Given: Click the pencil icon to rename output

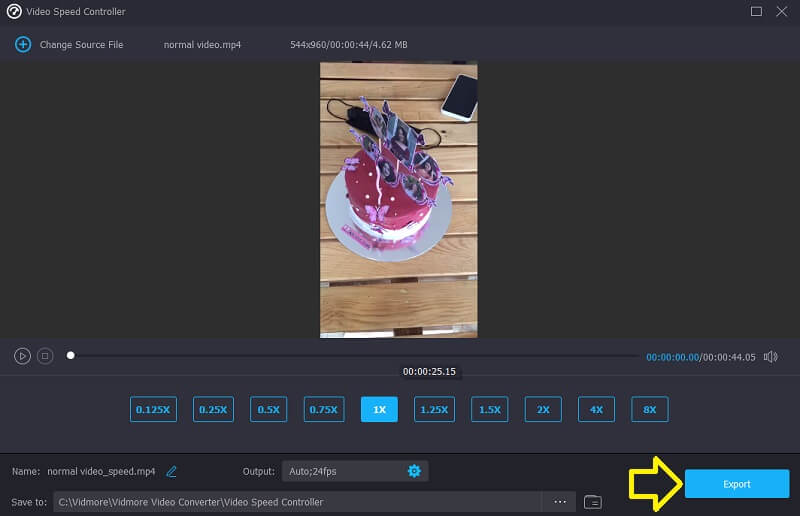Looking at the screenshot, I should [x=172, y=471].
